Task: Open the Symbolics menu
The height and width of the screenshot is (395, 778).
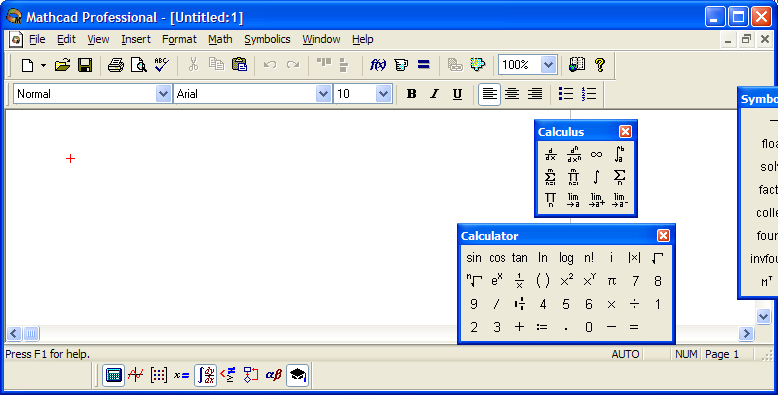Action: (267, 39)
